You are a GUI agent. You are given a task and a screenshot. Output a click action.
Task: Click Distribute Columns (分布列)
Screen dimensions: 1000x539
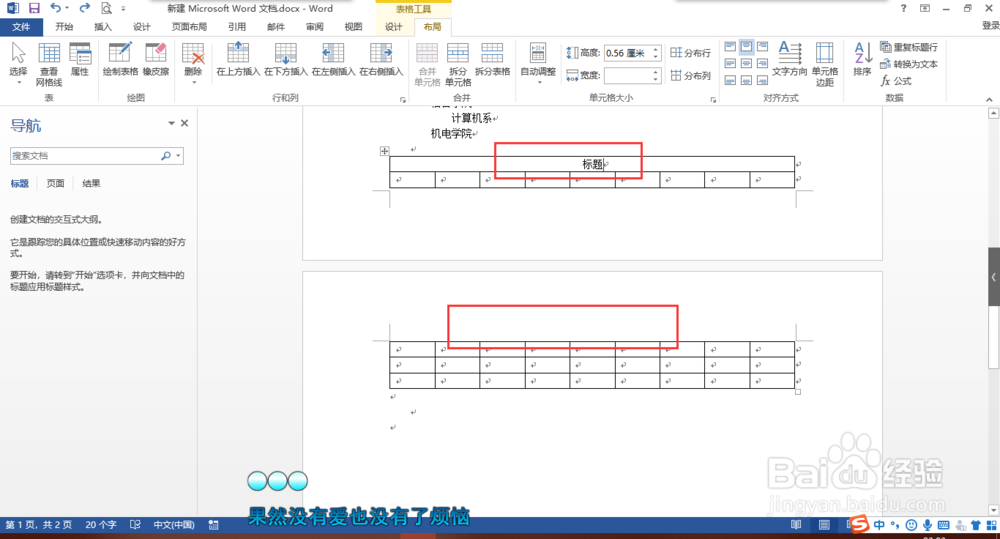pos(690,75)
